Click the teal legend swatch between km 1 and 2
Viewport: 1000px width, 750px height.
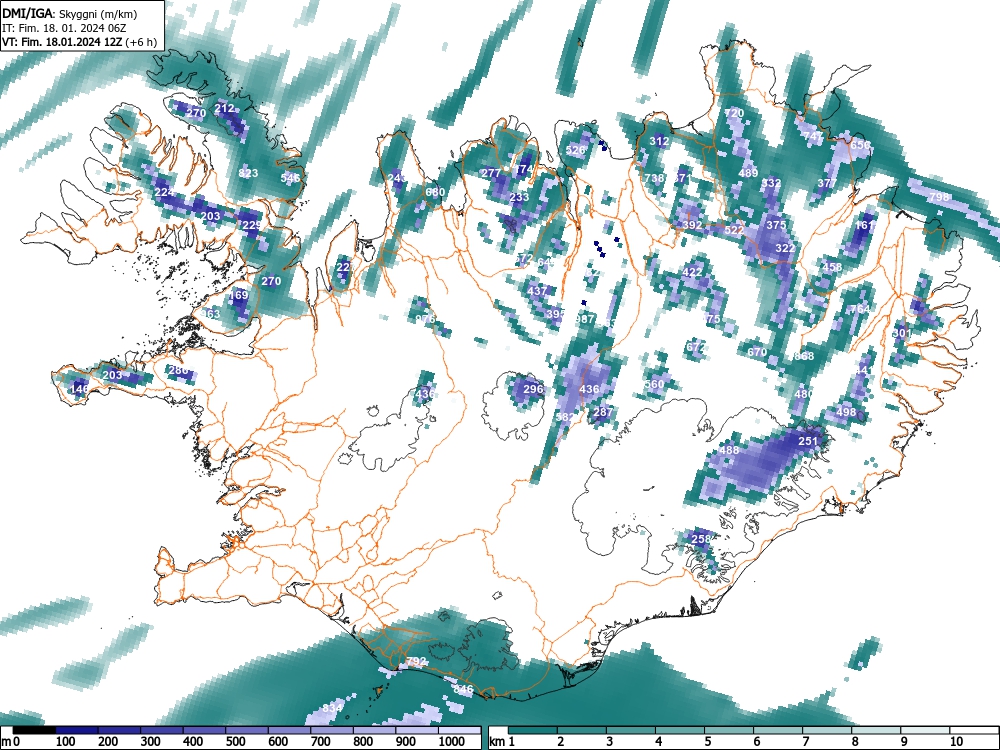click(x=533, y=730)
